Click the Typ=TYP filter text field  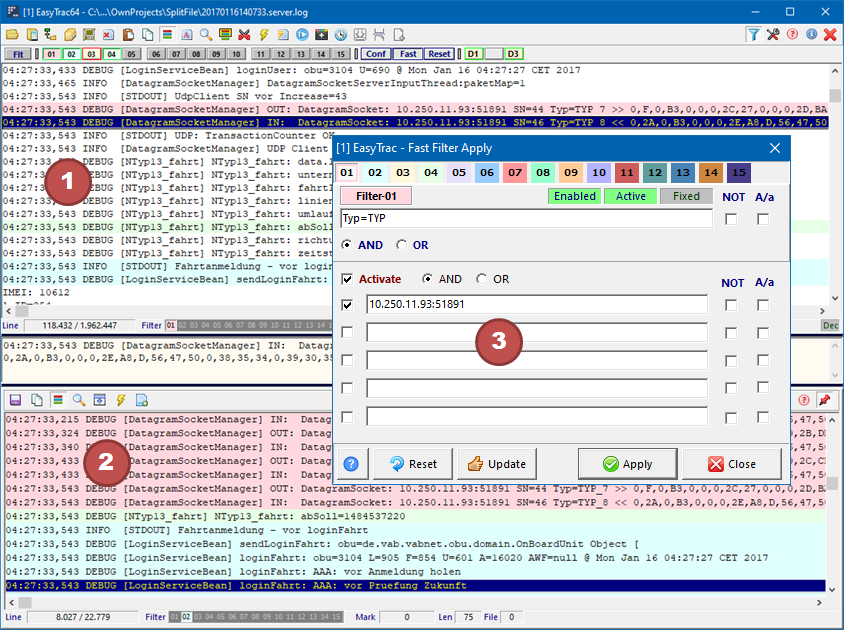(526, 219)
